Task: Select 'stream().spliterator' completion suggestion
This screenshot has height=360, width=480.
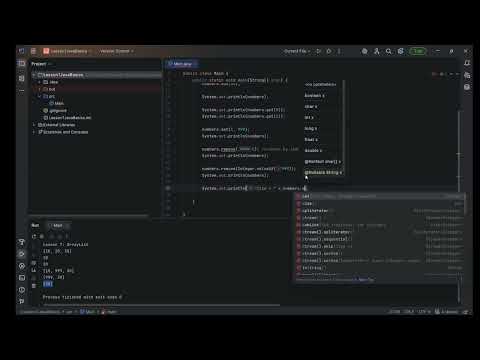Action: click(380, 232)
